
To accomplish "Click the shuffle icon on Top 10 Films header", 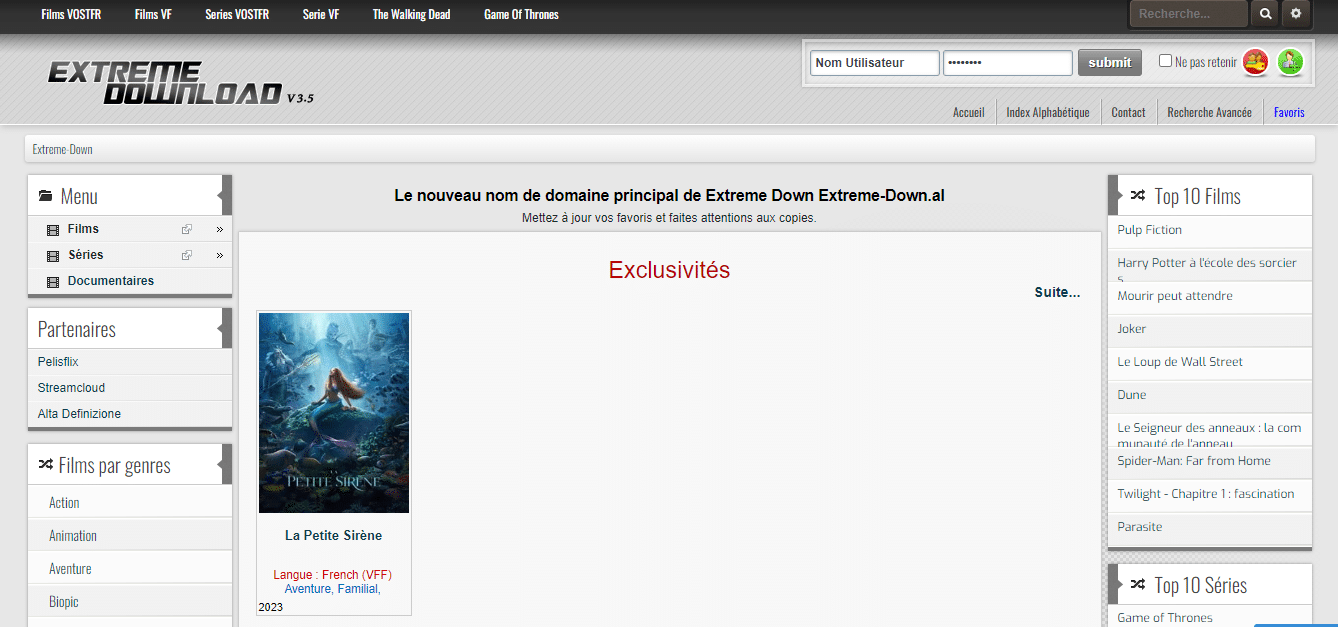I will [x=1136, y=195].
